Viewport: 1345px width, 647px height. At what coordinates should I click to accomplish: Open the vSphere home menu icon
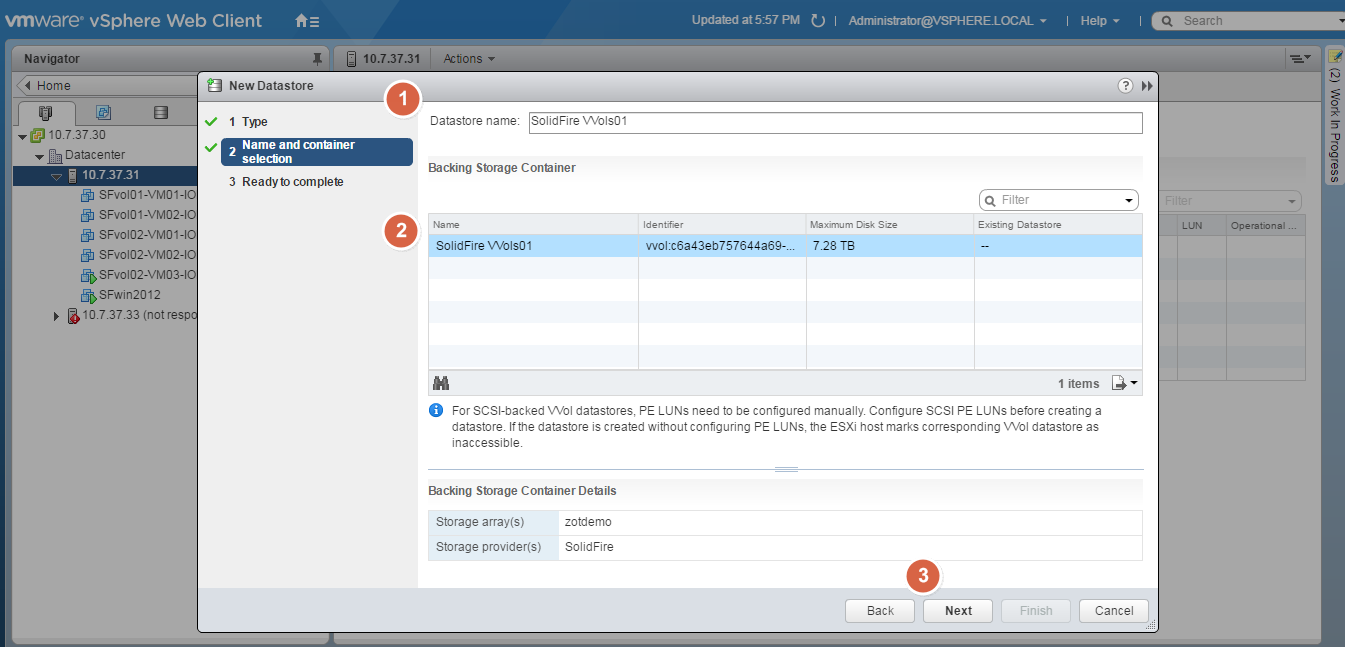tap(307, 20)
